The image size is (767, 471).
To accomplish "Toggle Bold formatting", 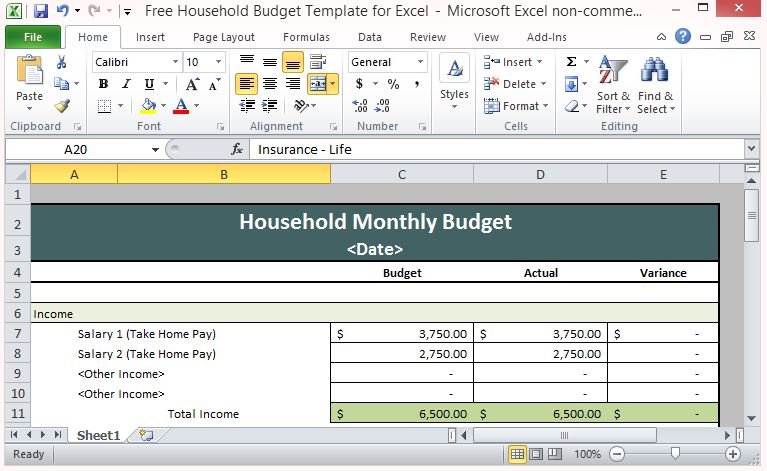I will point(103,84).
